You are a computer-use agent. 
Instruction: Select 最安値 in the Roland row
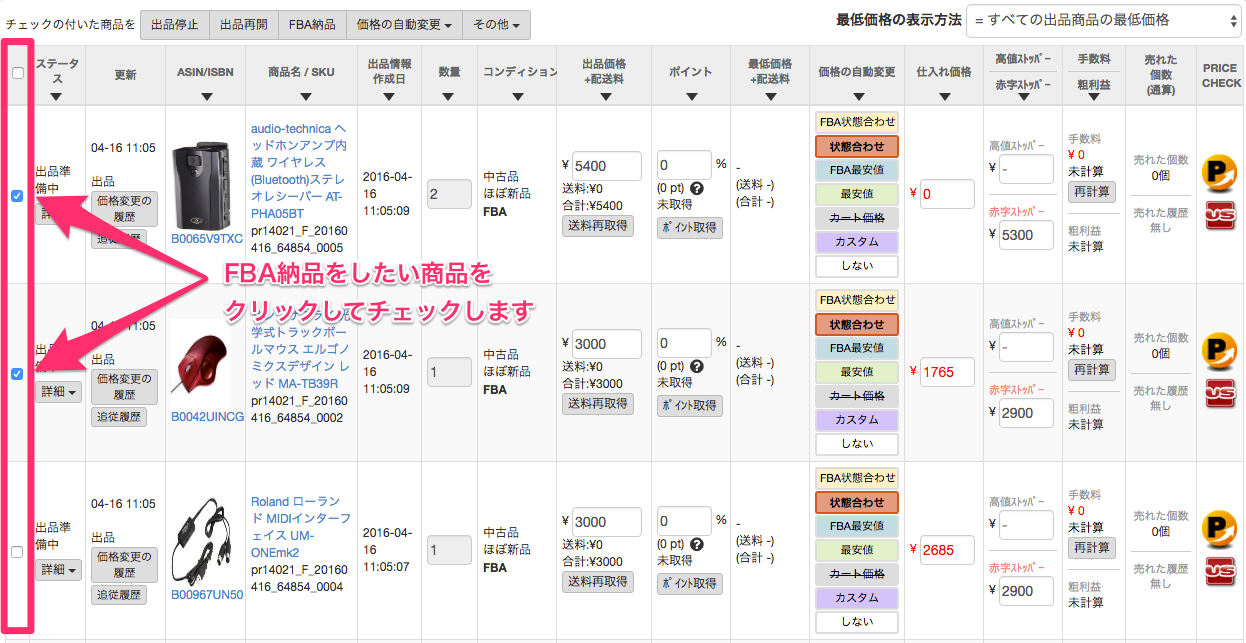click(857, 550)
